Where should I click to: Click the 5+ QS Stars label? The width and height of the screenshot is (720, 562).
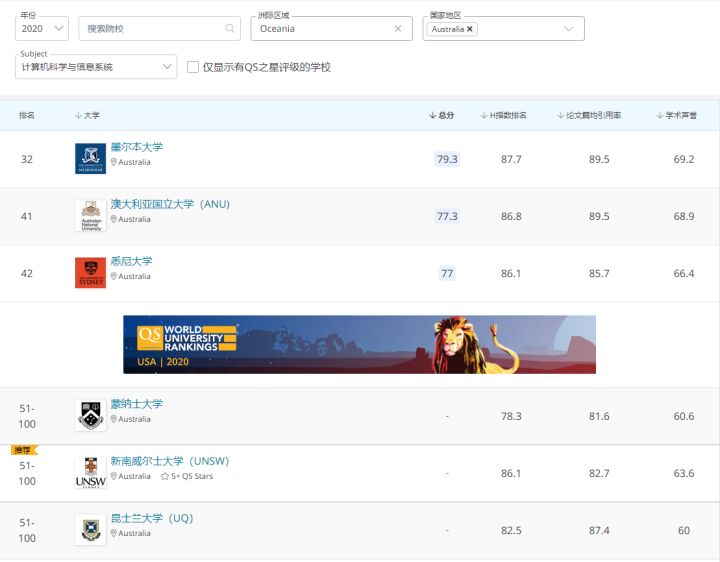click(x=192, y=477)
